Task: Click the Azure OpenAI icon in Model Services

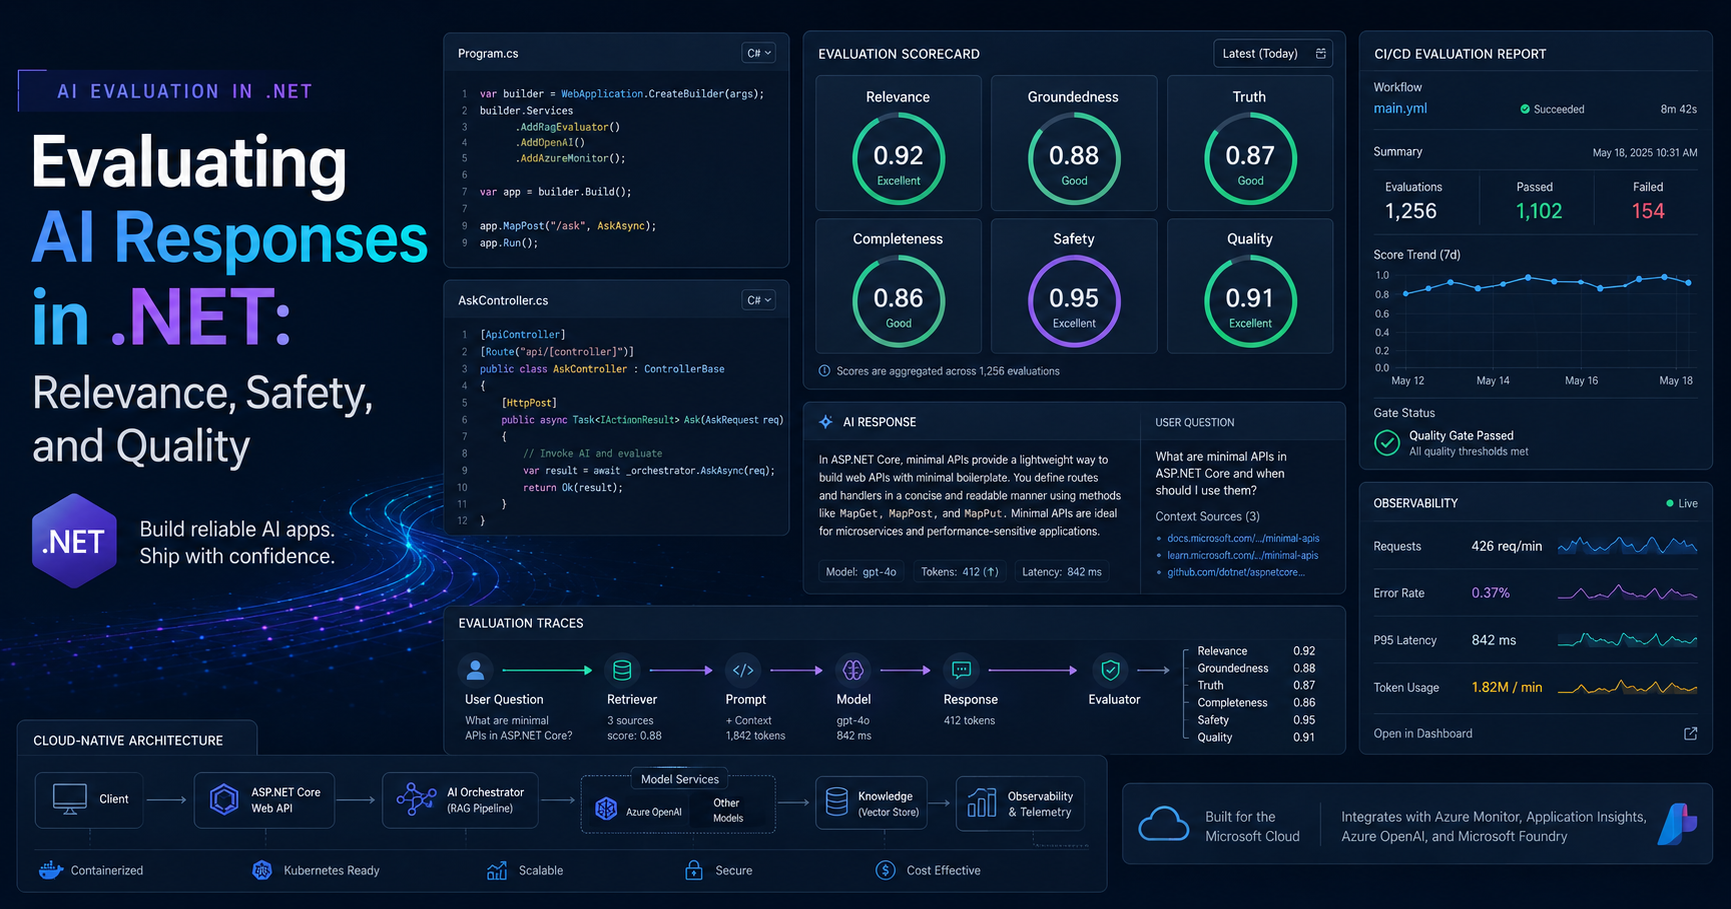Action: click(606, 809)
